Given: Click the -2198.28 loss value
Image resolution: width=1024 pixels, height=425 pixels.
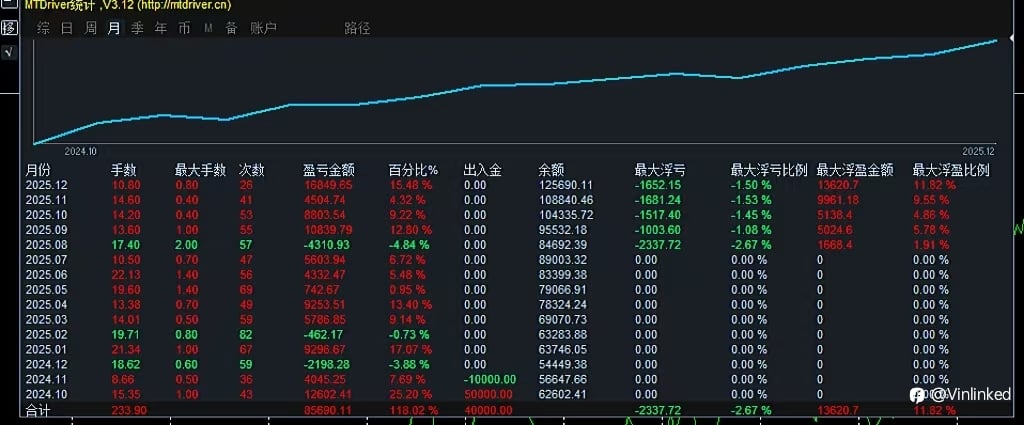Looking at the screenshot, I should click(327, 365).
